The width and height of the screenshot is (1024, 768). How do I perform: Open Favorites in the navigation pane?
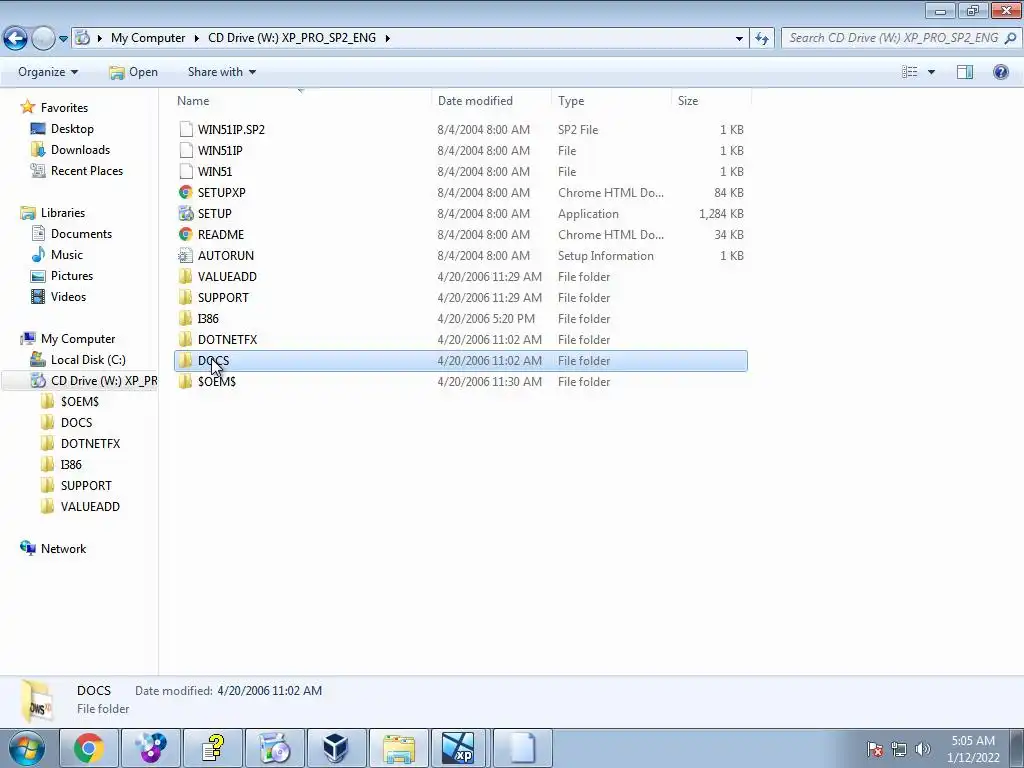click(64, 108)
